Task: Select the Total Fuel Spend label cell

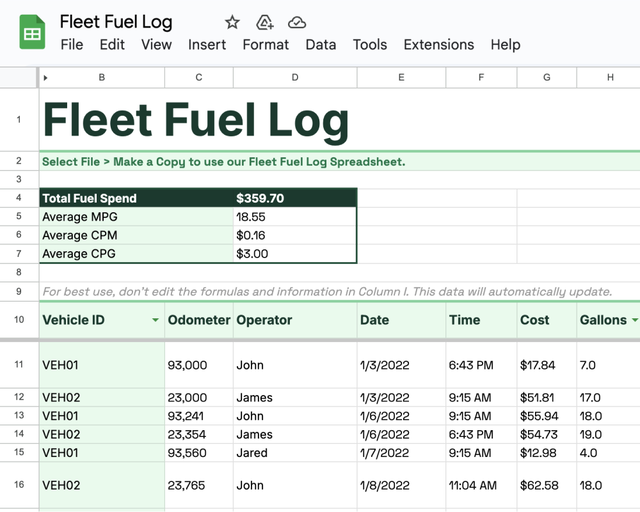Action: (x=136, y=198)
